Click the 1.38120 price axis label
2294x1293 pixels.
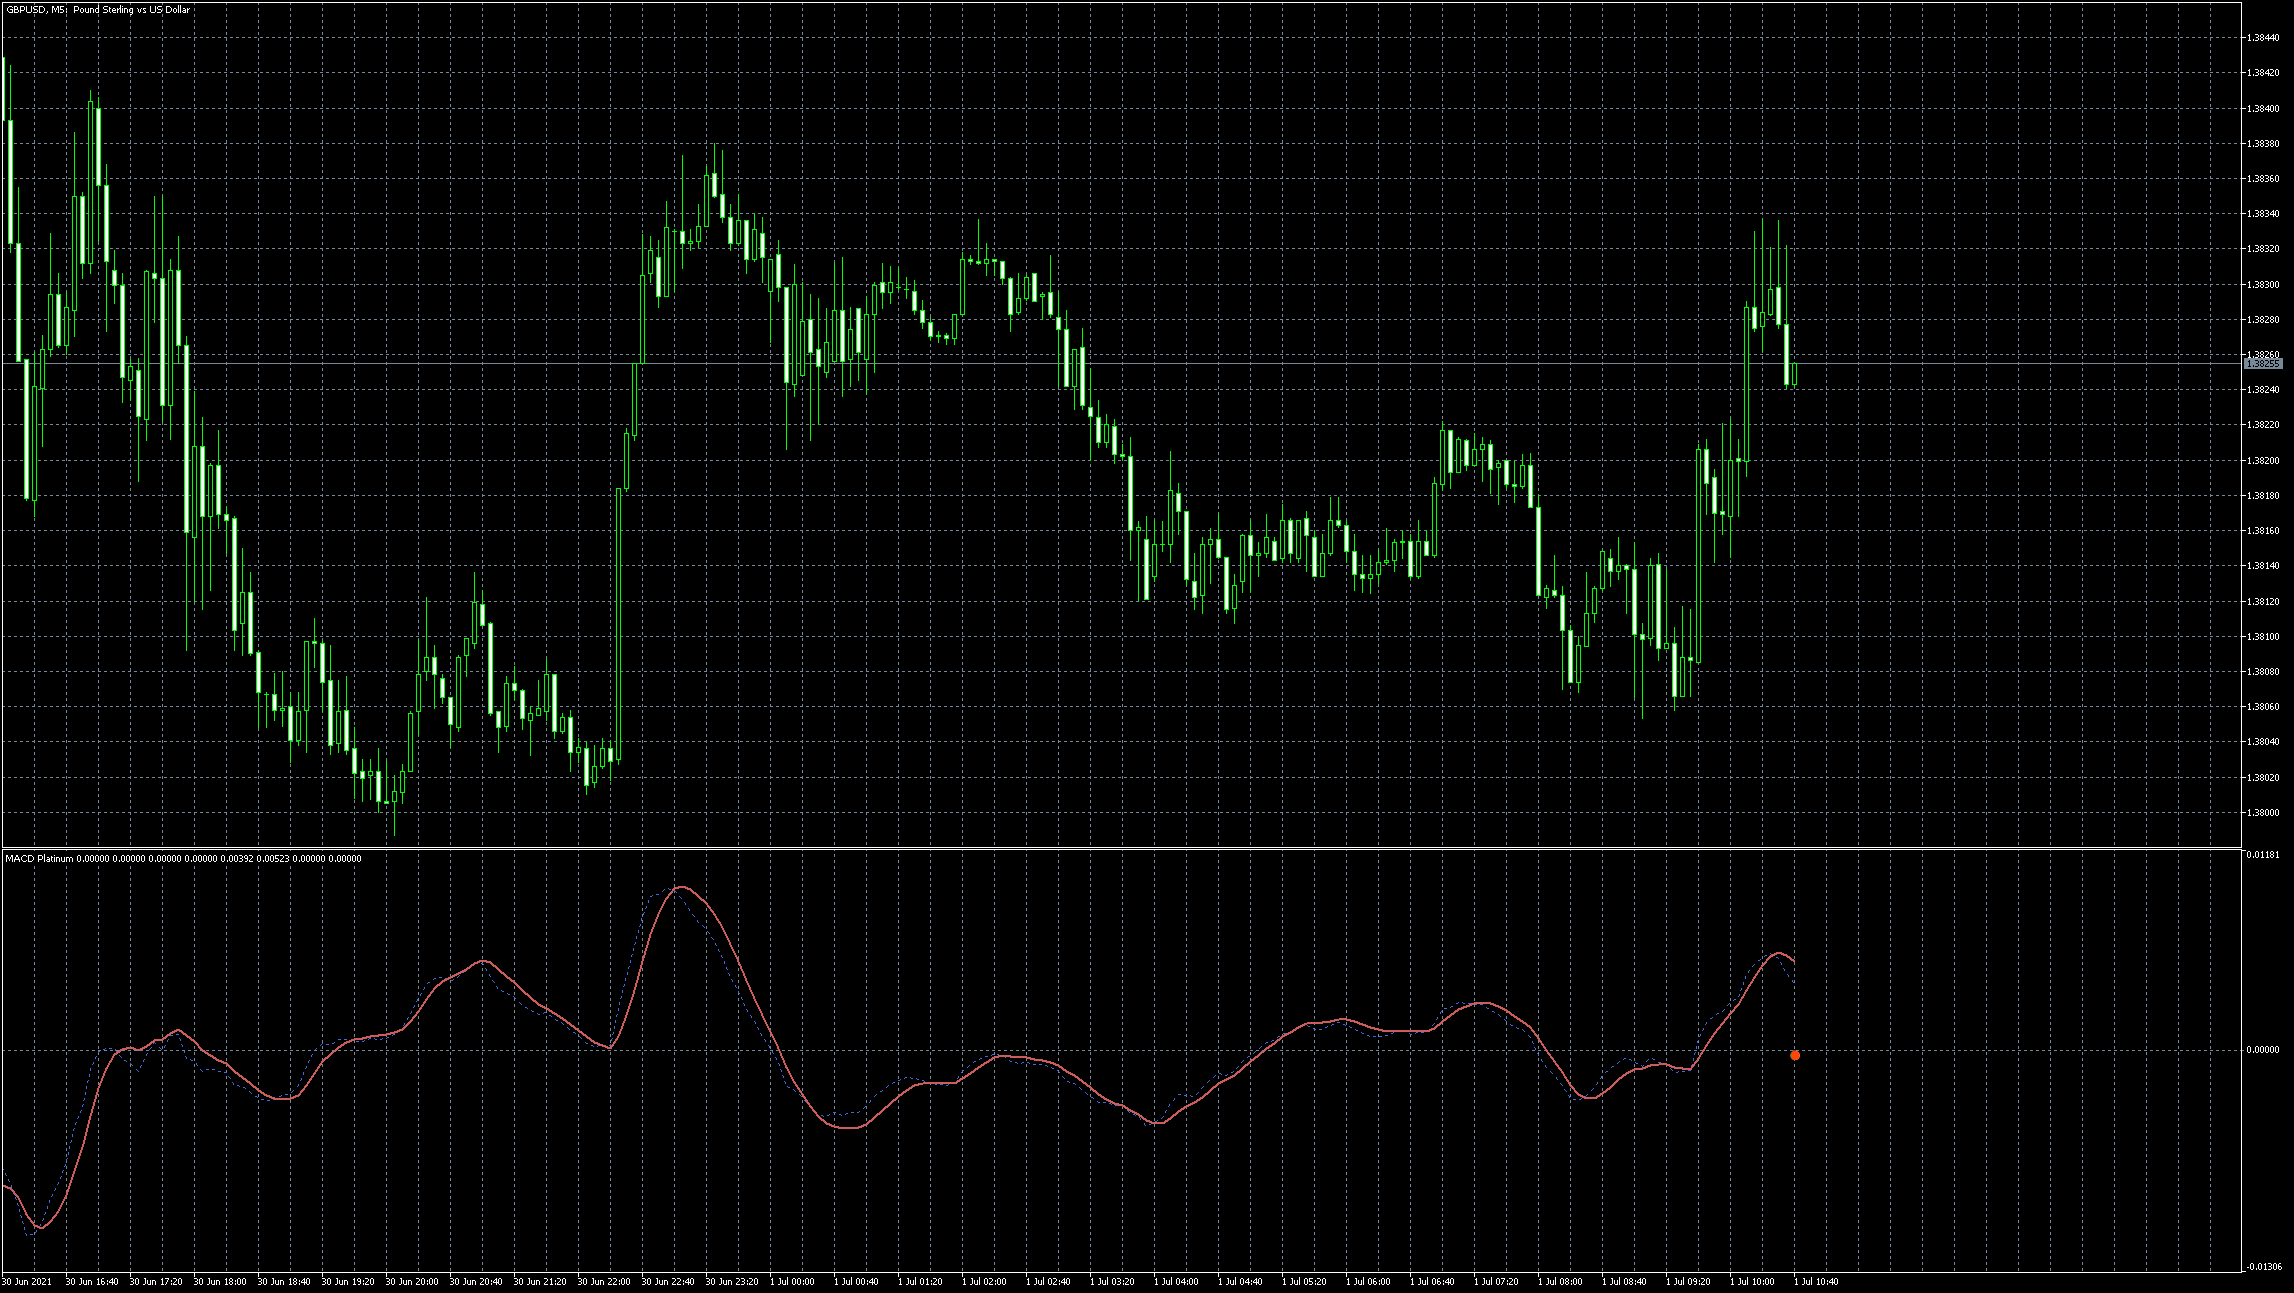[2262, 602]
